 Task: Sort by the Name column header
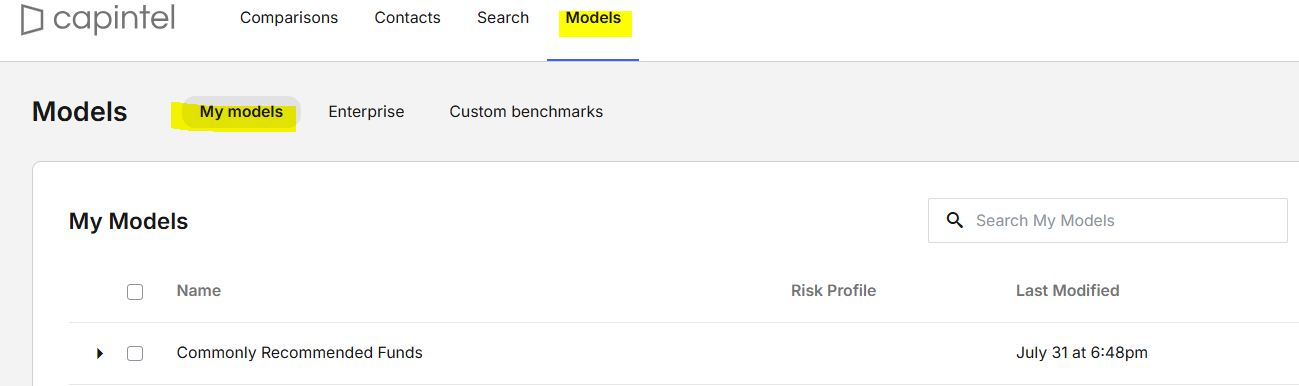(x=199, y=291)
